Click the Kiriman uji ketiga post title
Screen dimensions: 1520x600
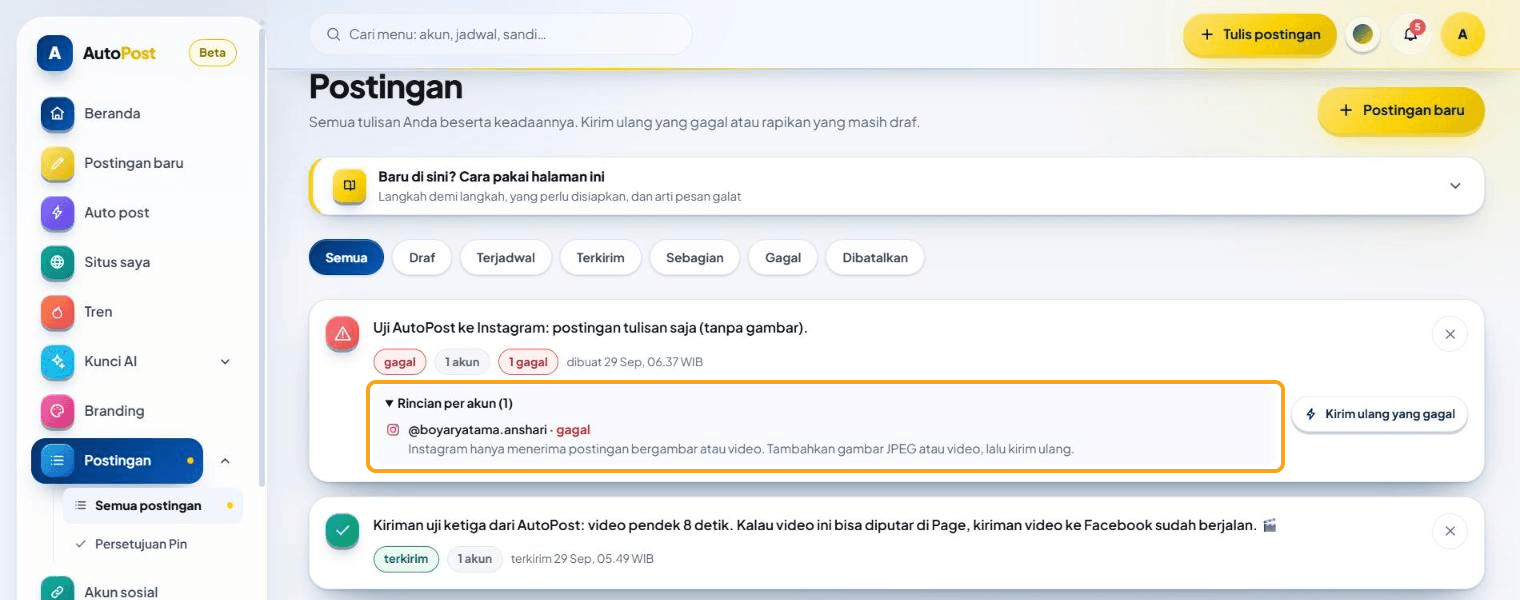(825, 525)
